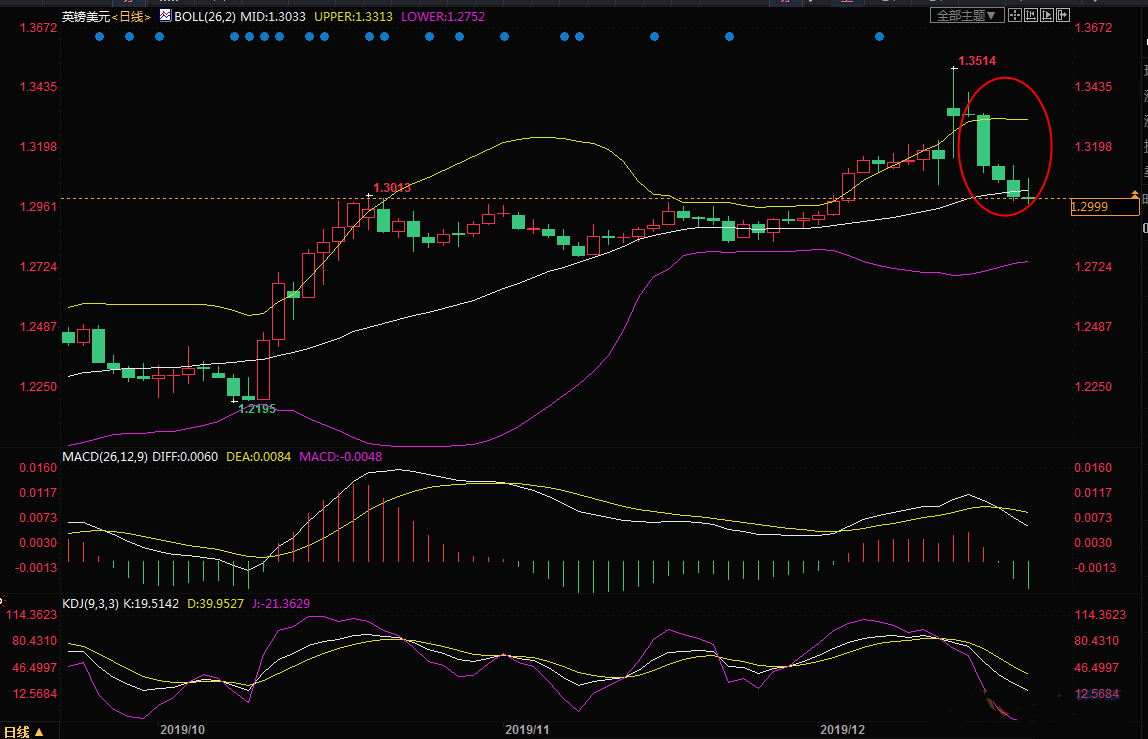Click the BOLL indicator chart icon
Screen dimensions: 1148x739
(x=165, y=16)
